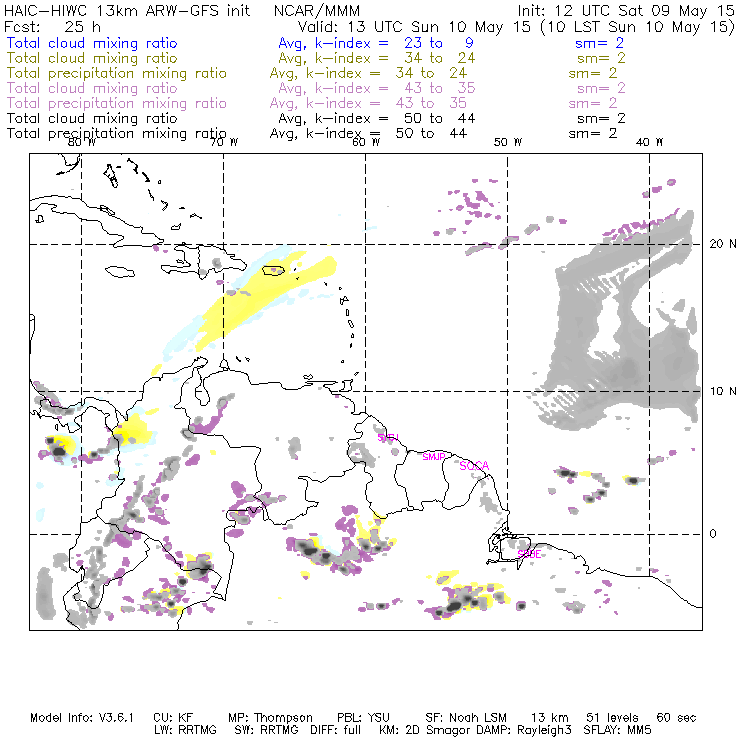Click "(10 LST Sun 10 May 15)" local time
This screenshot has width=740, height=740.
pos(638,27)
